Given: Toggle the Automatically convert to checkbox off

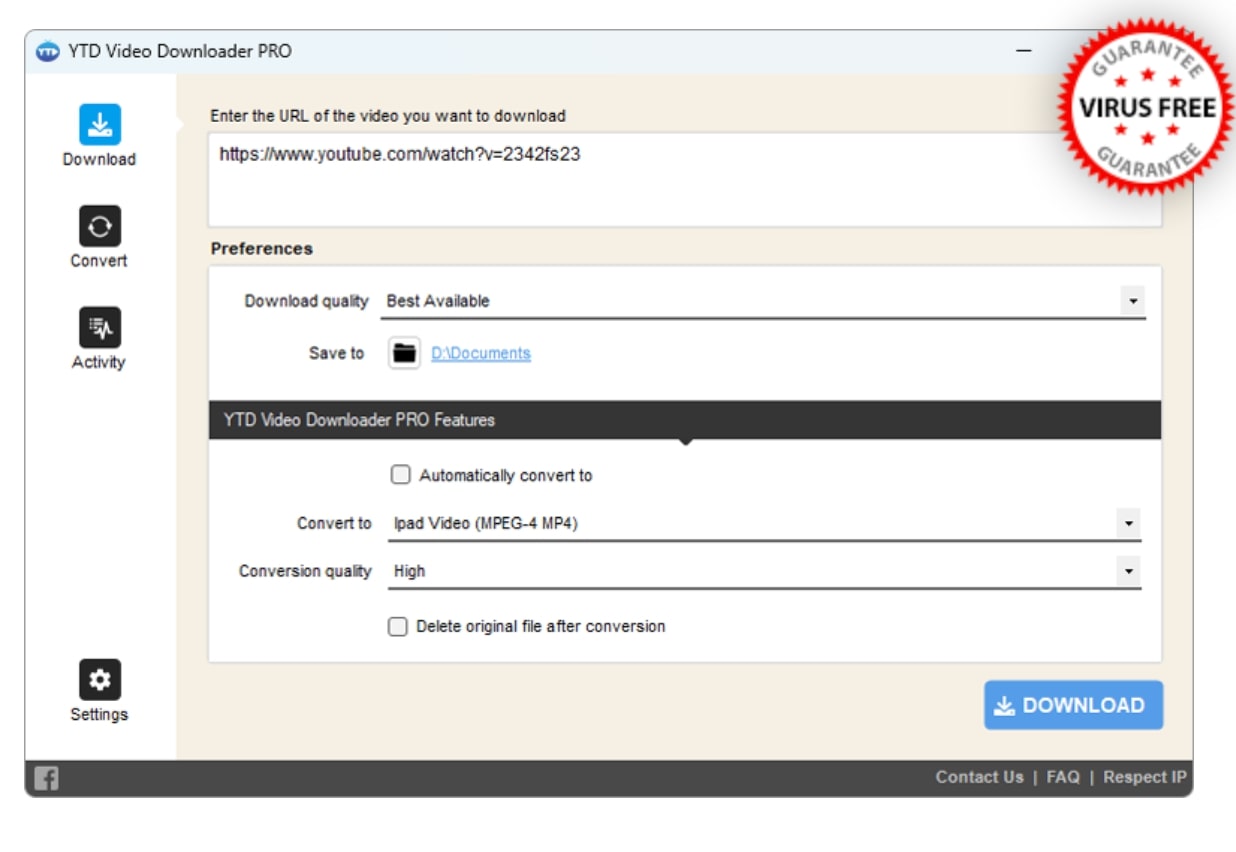Looking at the screenshot, I should [x=398, y=475].
